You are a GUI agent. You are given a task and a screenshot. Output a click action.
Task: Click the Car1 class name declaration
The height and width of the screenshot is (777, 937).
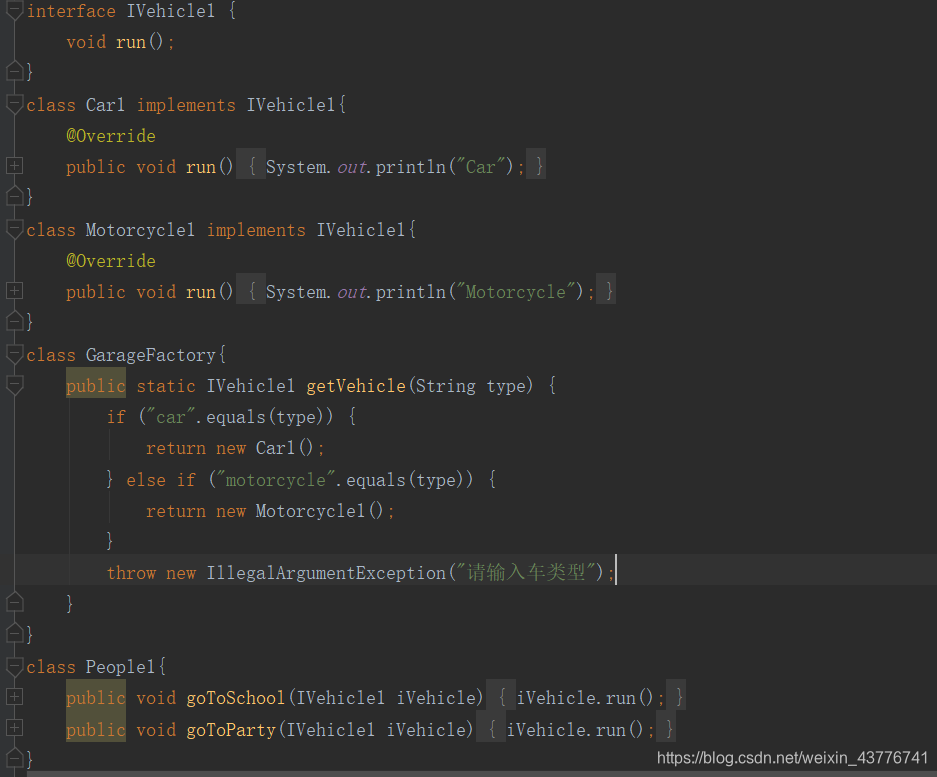pos(105,105)
